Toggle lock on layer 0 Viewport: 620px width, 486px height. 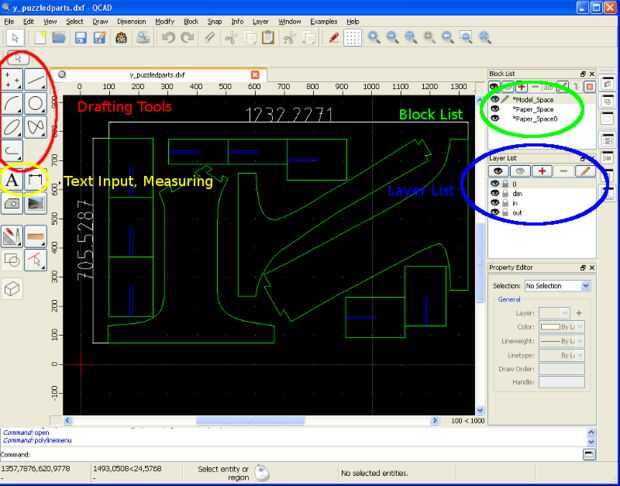coord(505,184)
